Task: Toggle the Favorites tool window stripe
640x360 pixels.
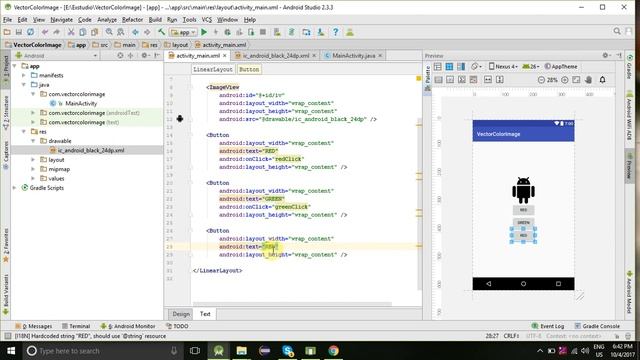Action: click(6, 246)
